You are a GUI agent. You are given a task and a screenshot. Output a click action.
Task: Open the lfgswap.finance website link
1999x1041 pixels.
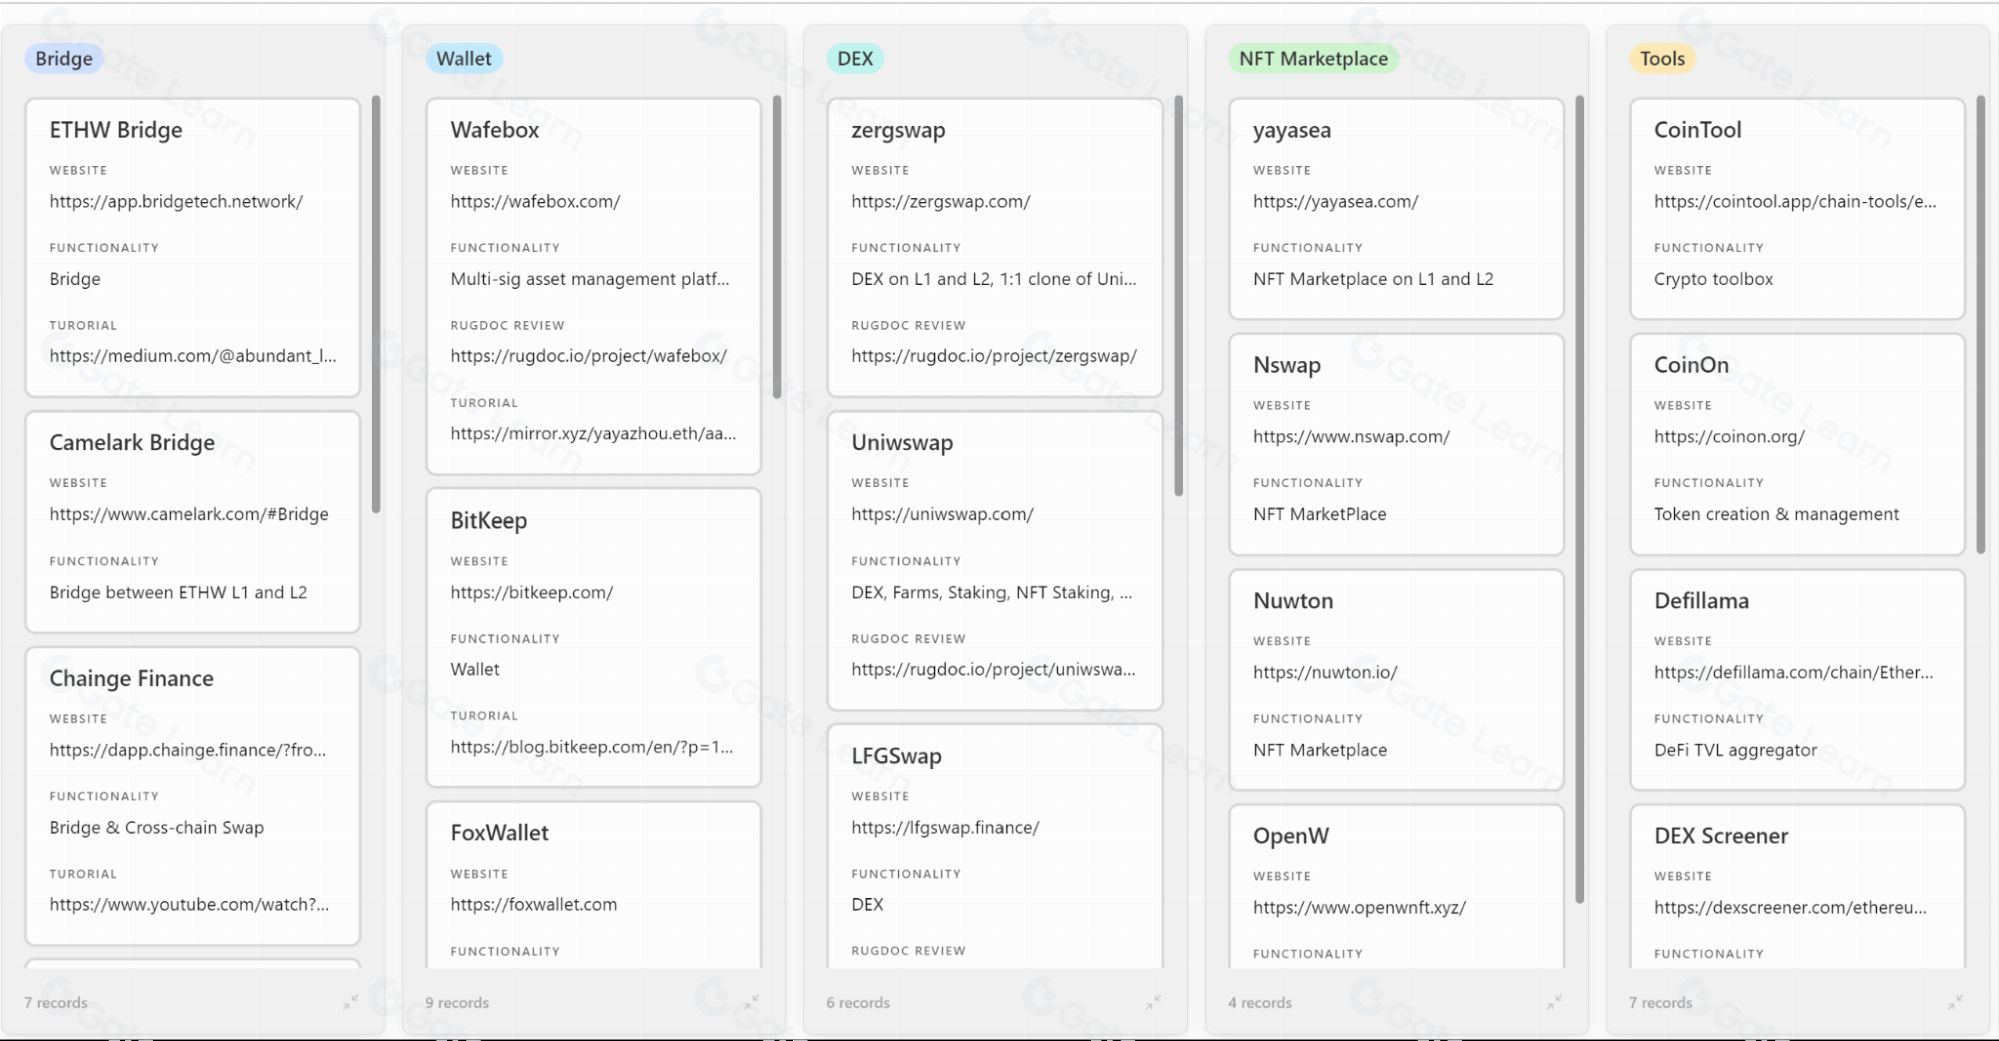point(945,827)
